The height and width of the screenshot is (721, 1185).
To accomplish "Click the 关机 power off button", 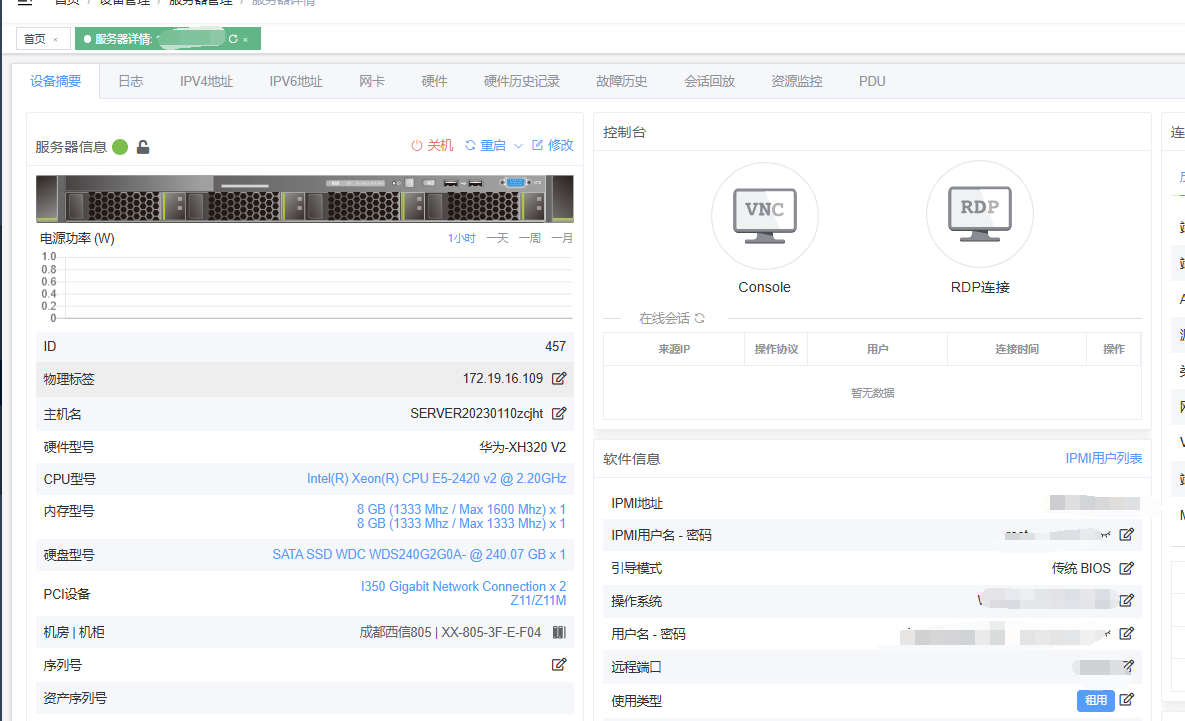I will pyautogui.click(x=432, y=145).
